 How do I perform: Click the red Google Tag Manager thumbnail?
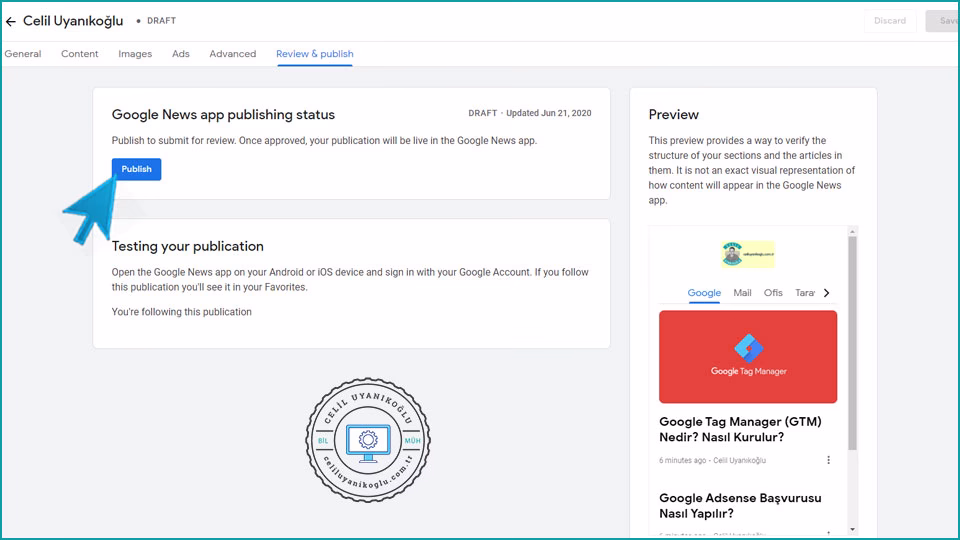[x=748, y=356]
